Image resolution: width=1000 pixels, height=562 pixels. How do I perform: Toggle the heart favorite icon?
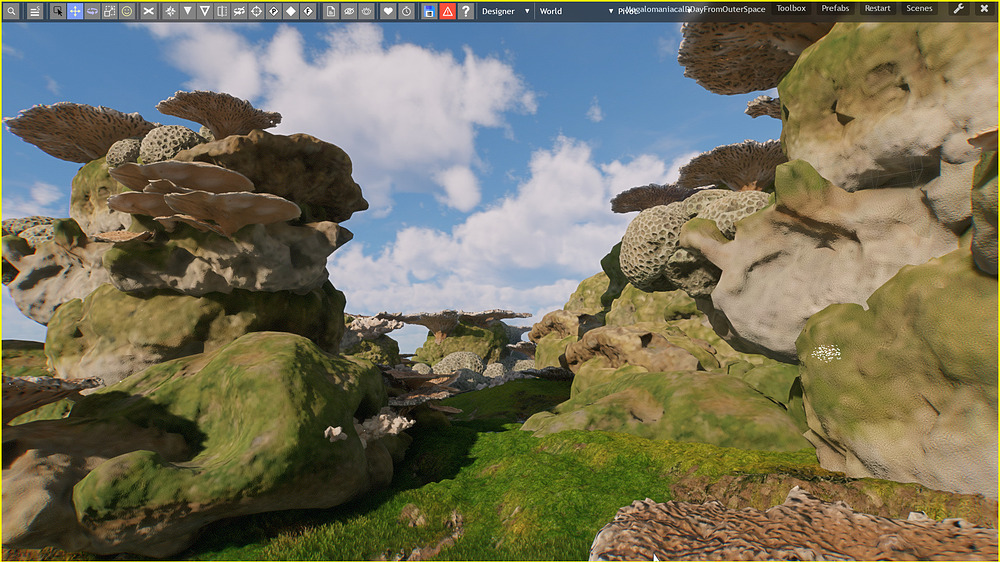tap(389, 11)
